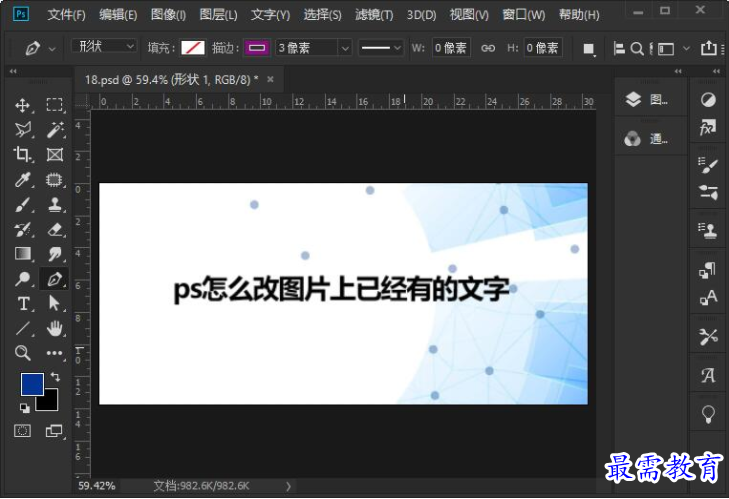Open the 图层(L) menu
This screenshot has height=499, width=729.
pos(219,15)
